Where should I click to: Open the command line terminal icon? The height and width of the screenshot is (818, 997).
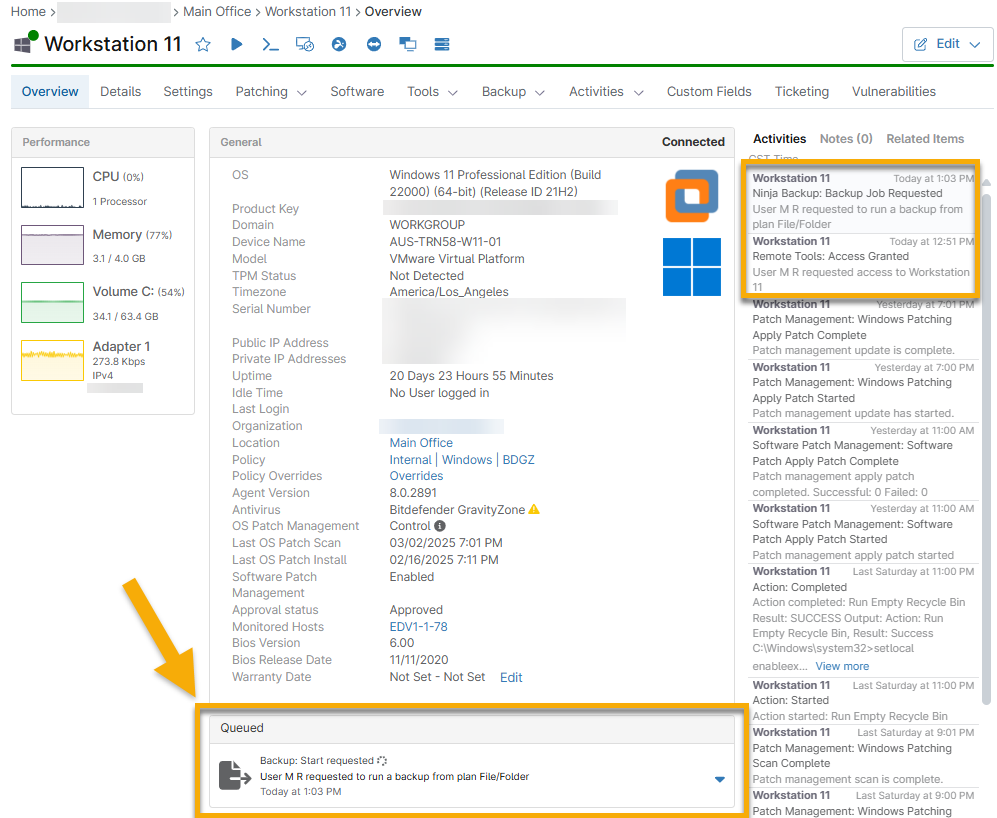pos(270,44)
